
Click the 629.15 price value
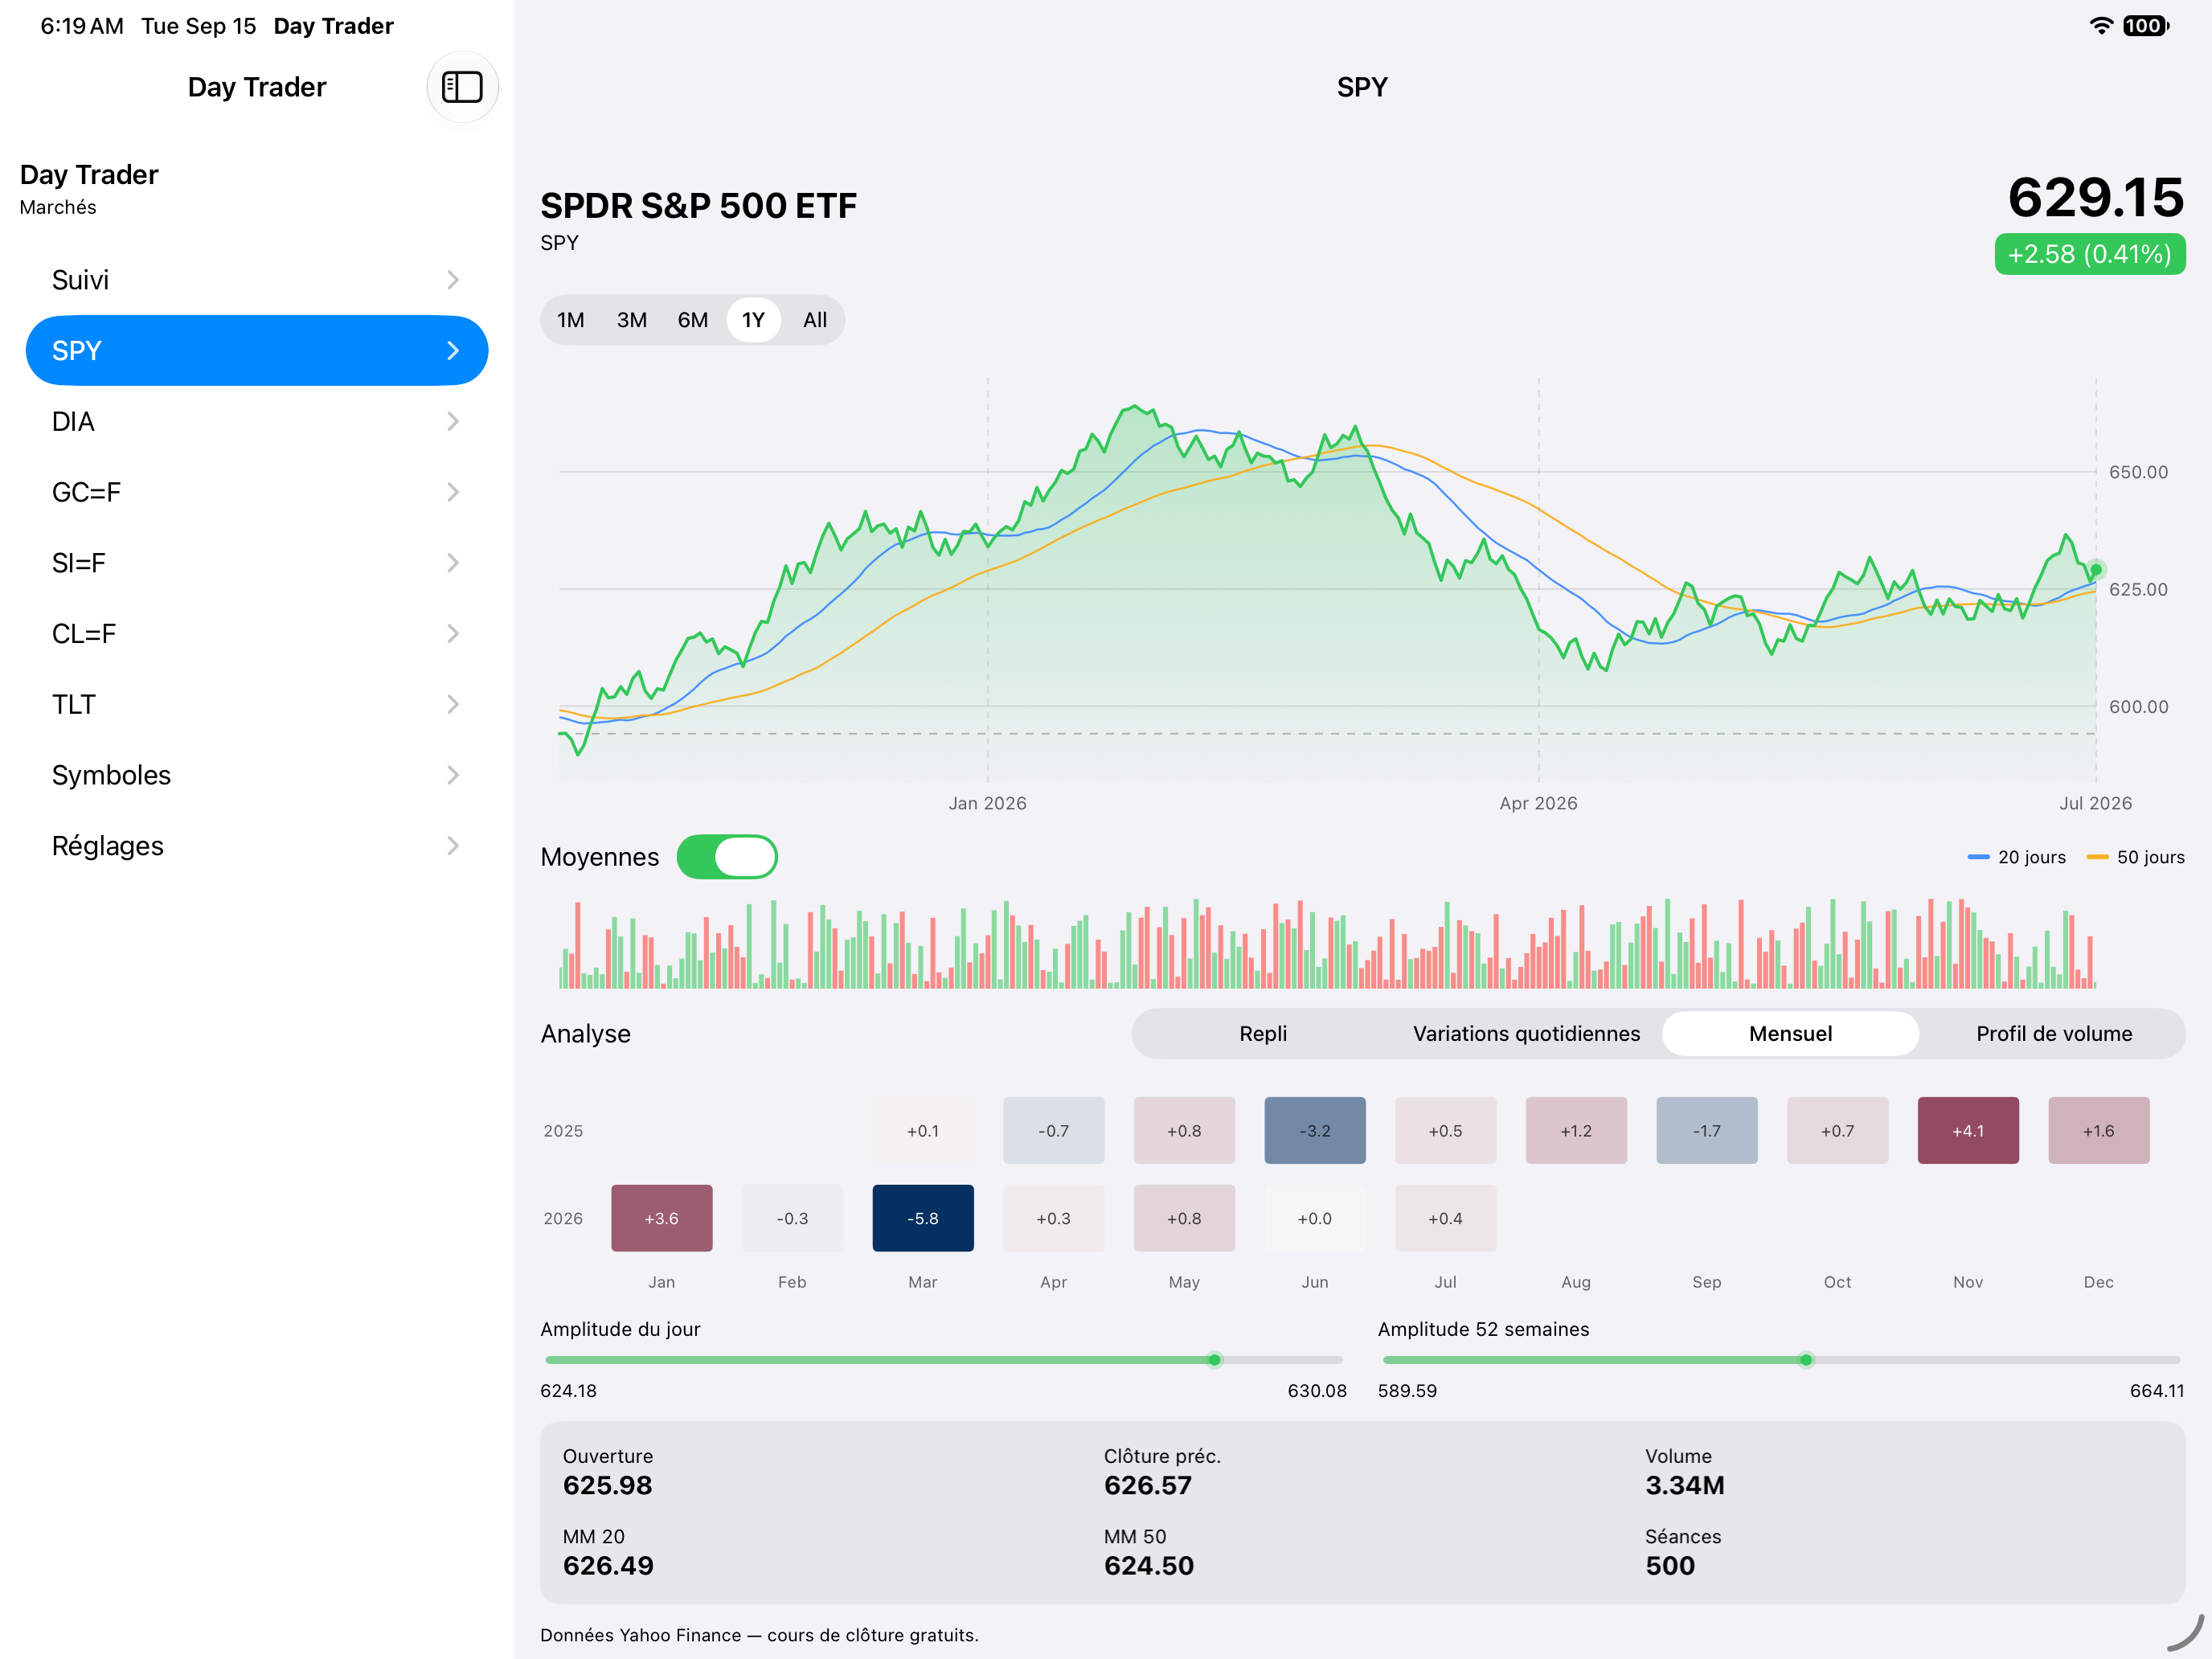click(x=2096, y=197)
